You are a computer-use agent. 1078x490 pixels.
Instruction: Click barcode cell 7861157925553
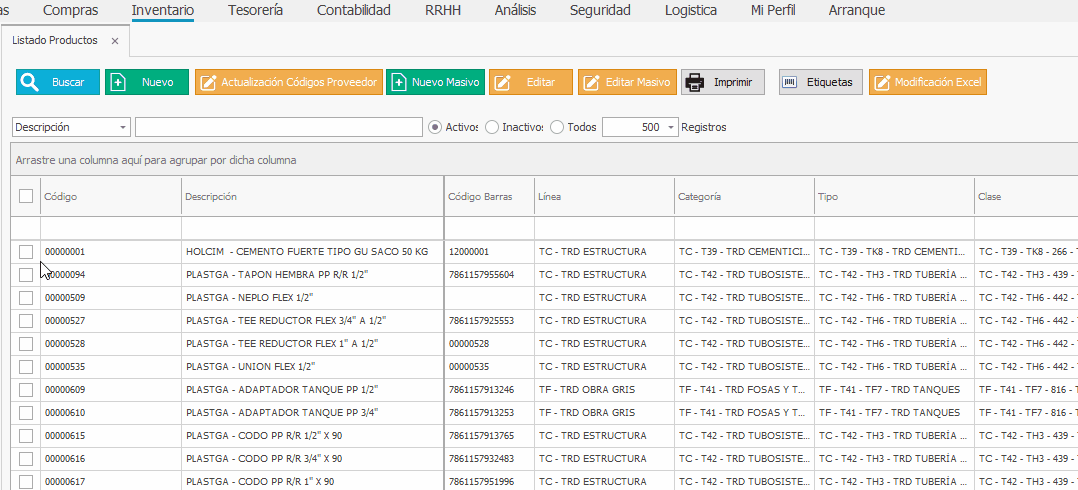coord(490,321)
